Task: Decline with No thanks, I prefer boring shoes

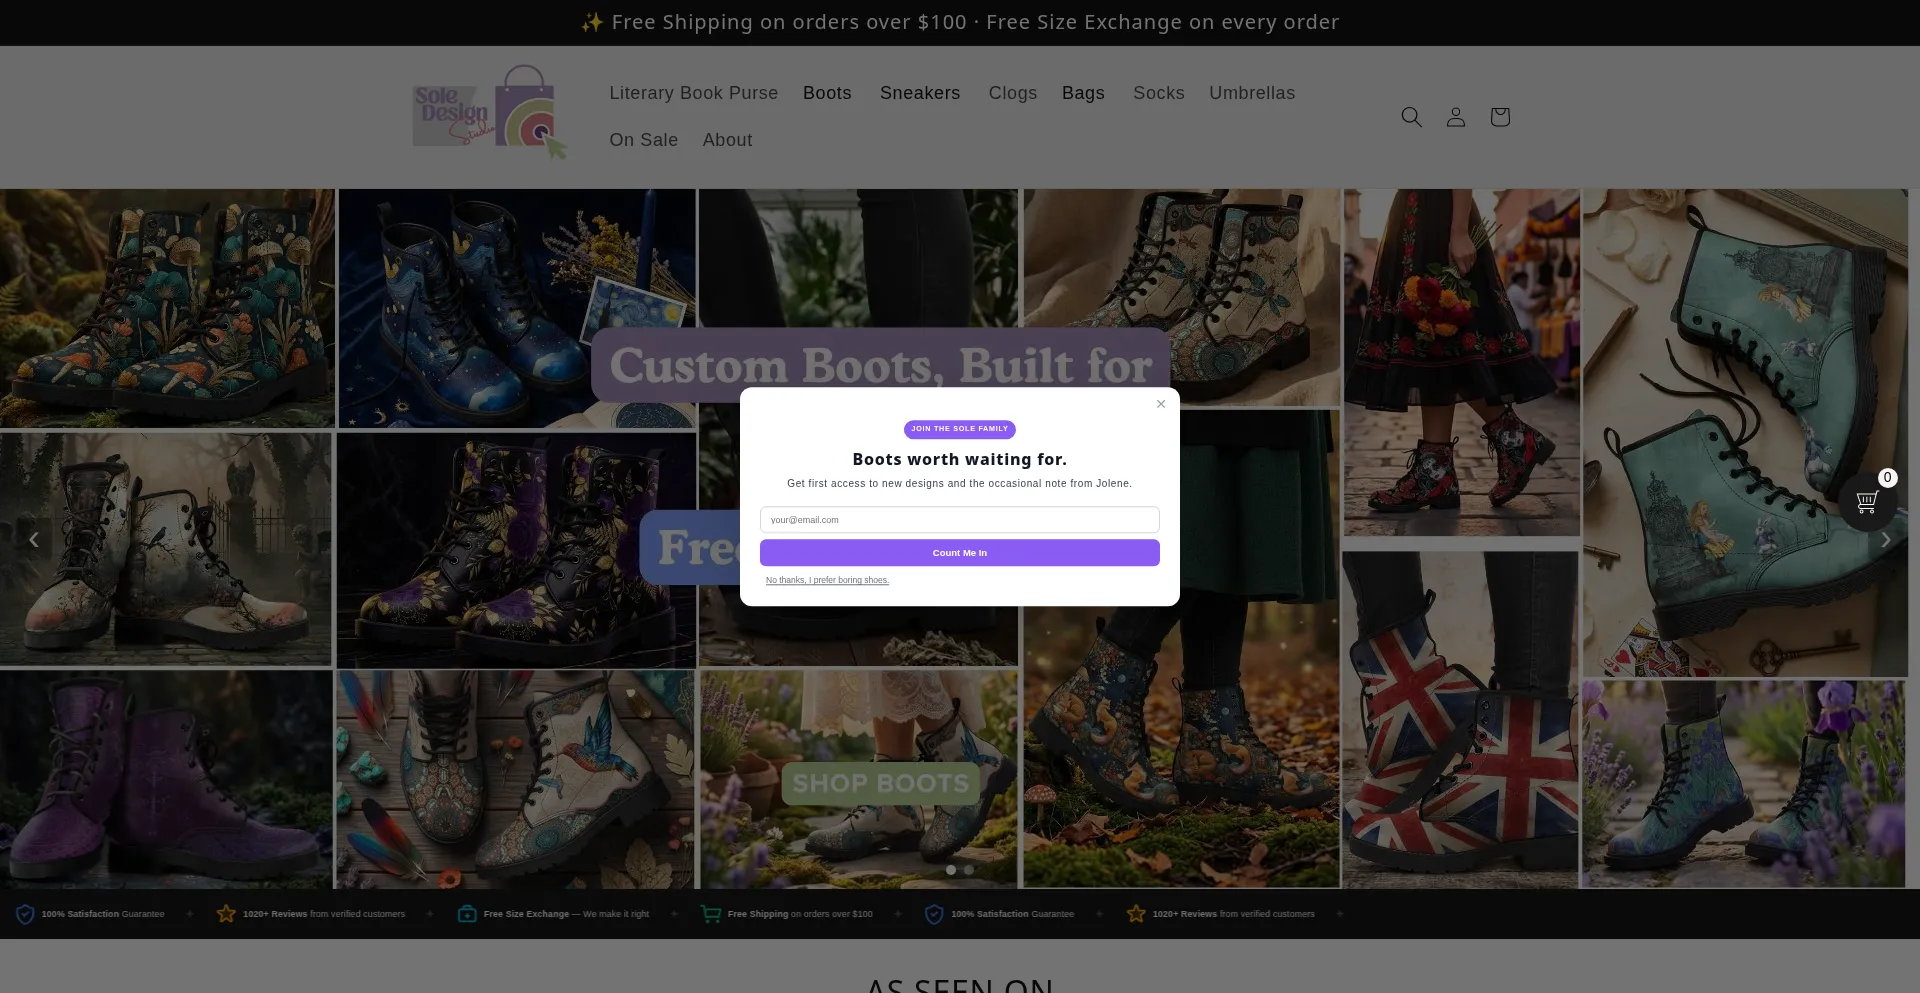Action: tap(827, 580)
